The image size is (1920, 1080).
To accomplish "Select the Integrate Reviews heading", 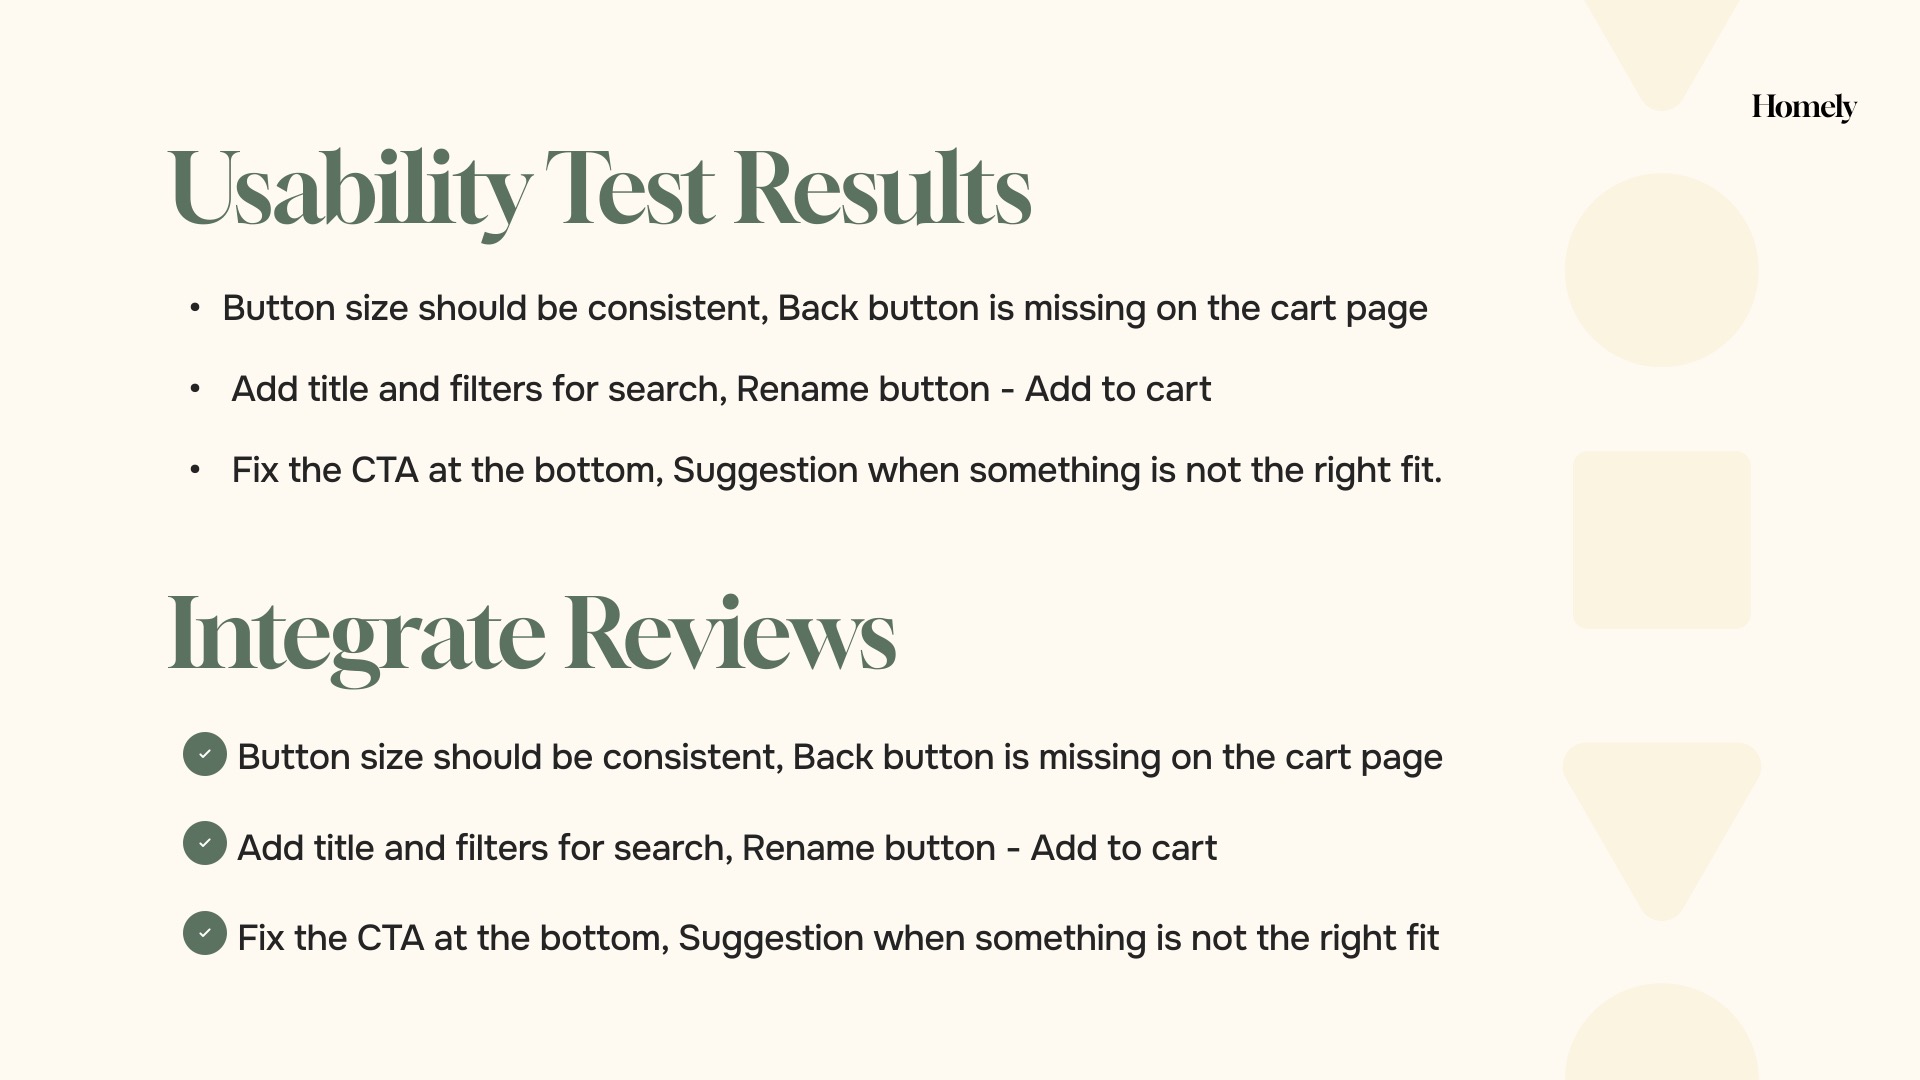I will [531, 633].
